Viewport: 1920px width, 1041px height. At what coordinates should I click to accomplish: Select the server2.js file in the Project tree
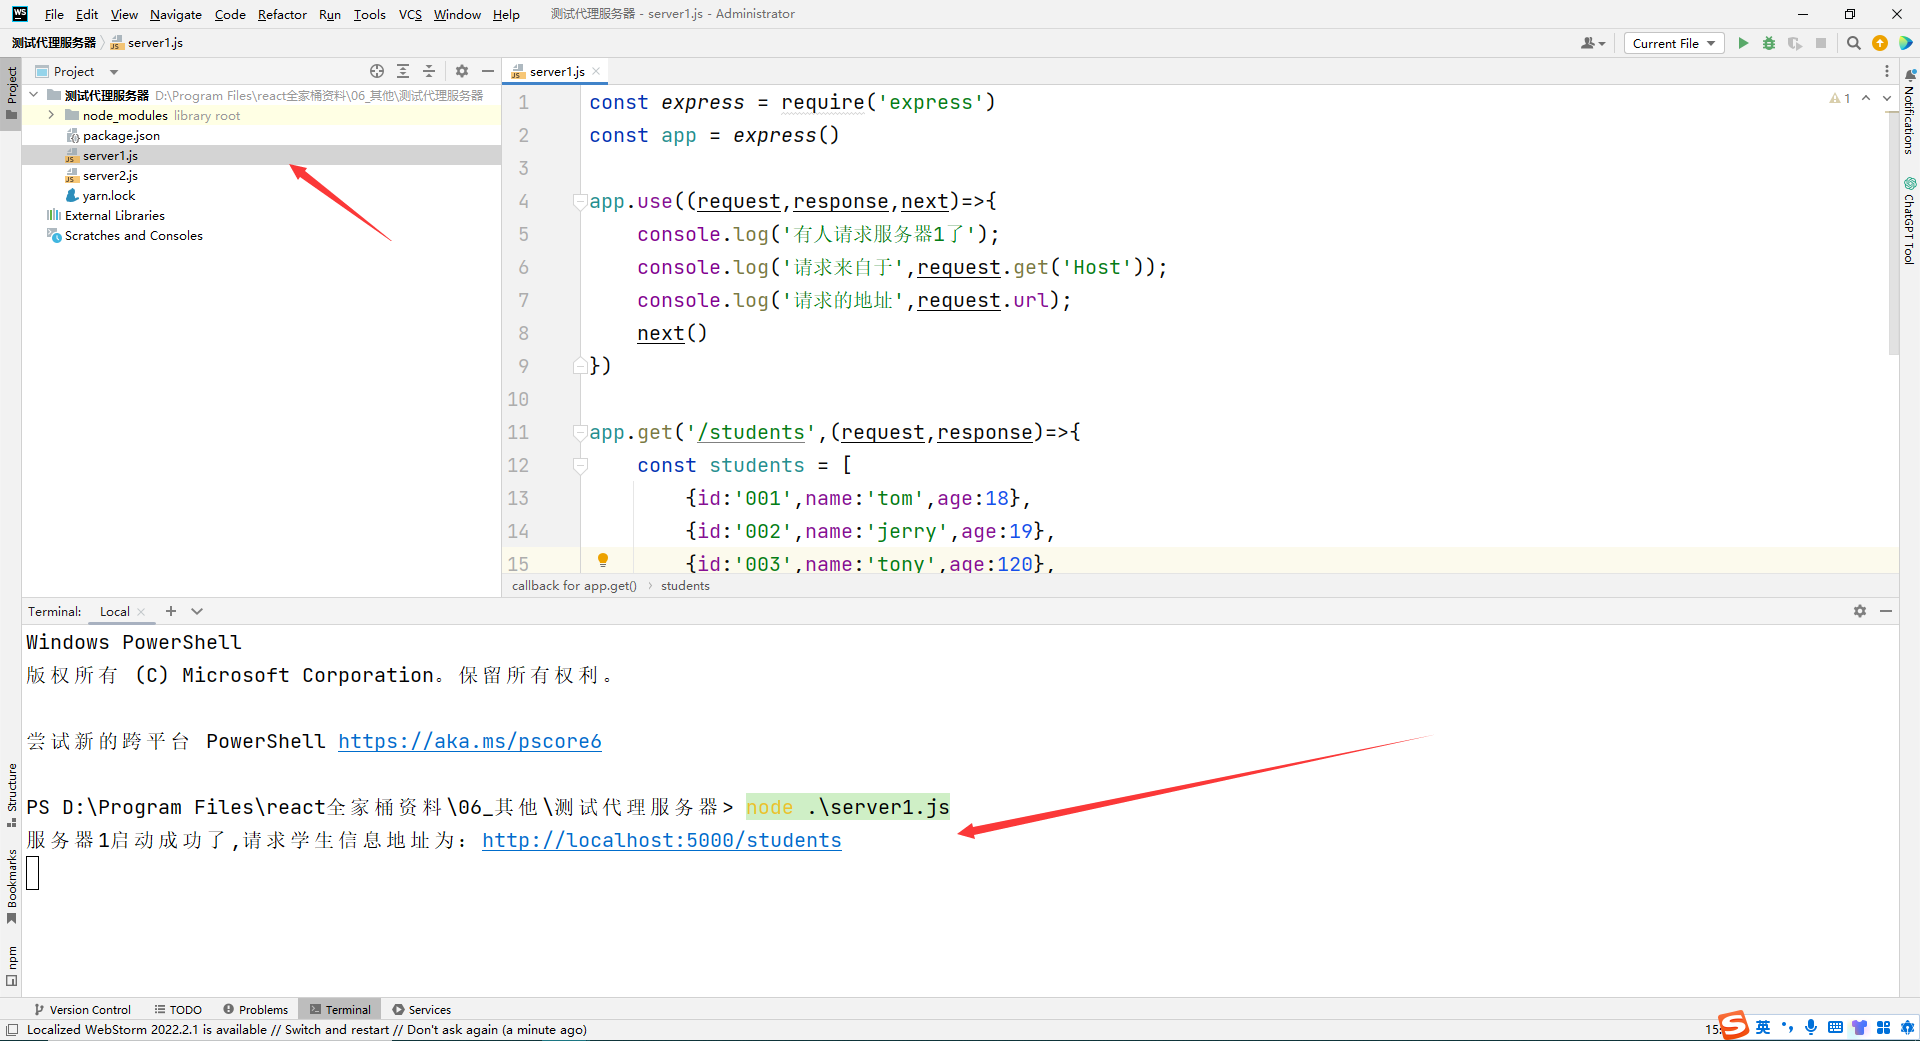tap(110, 175)
